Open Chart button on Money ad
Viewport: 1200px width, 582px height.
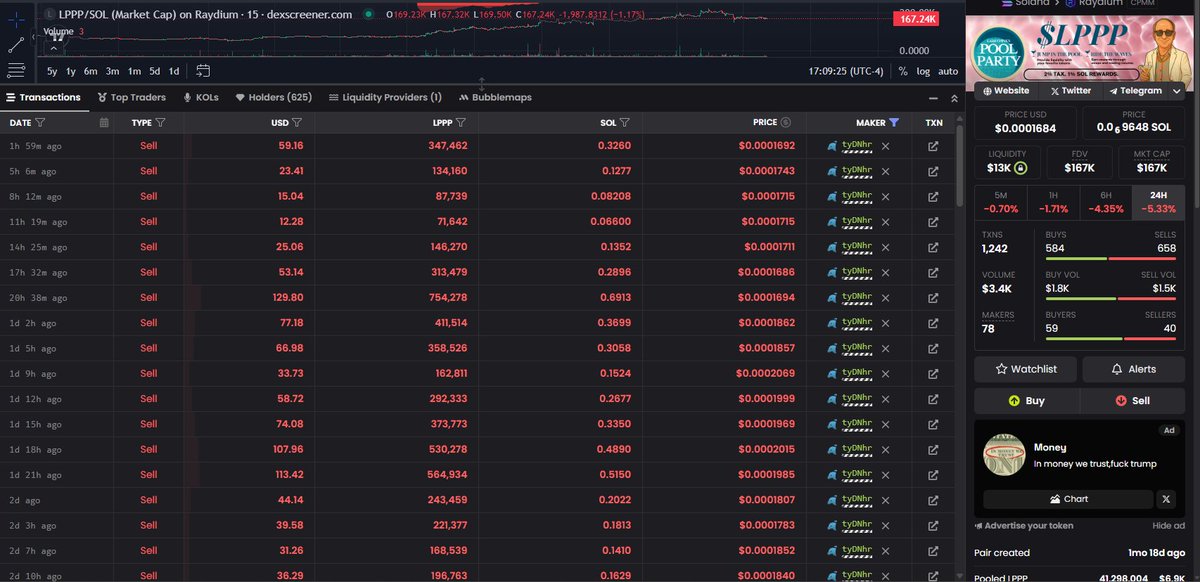tap(1069, 499)
